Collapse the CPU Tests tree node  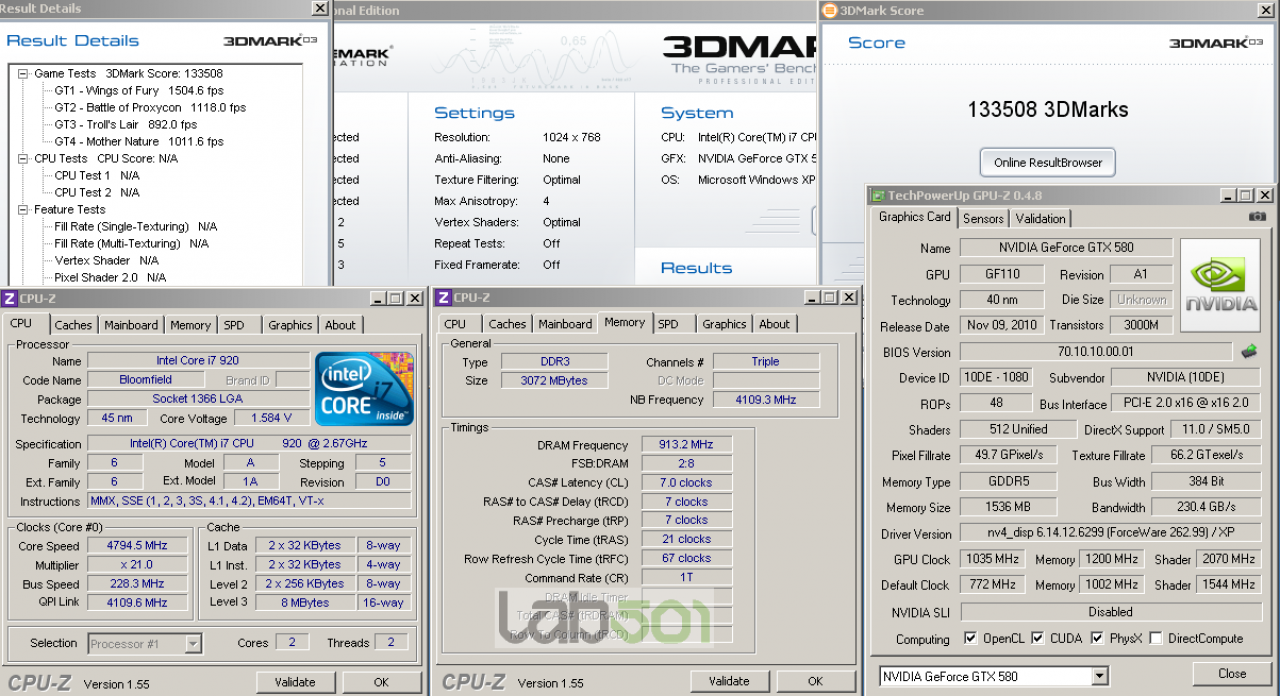pos(23,158)
